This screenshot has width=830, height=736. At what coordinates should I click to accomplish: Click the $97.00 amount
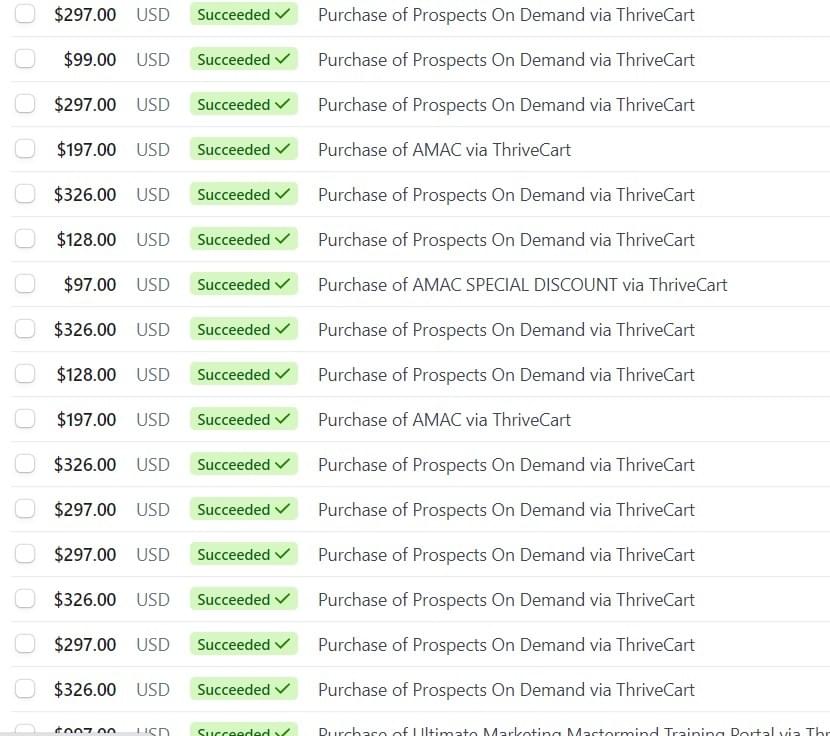click(89, 284)
